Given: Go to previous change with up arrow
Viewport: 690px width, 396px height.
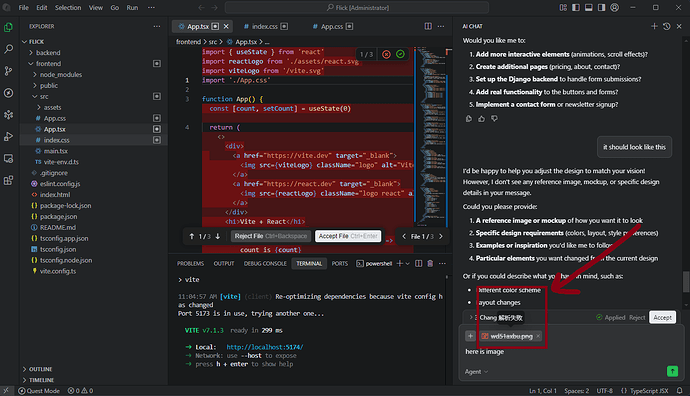Looking at the screenshot, I should coord(191,236).
